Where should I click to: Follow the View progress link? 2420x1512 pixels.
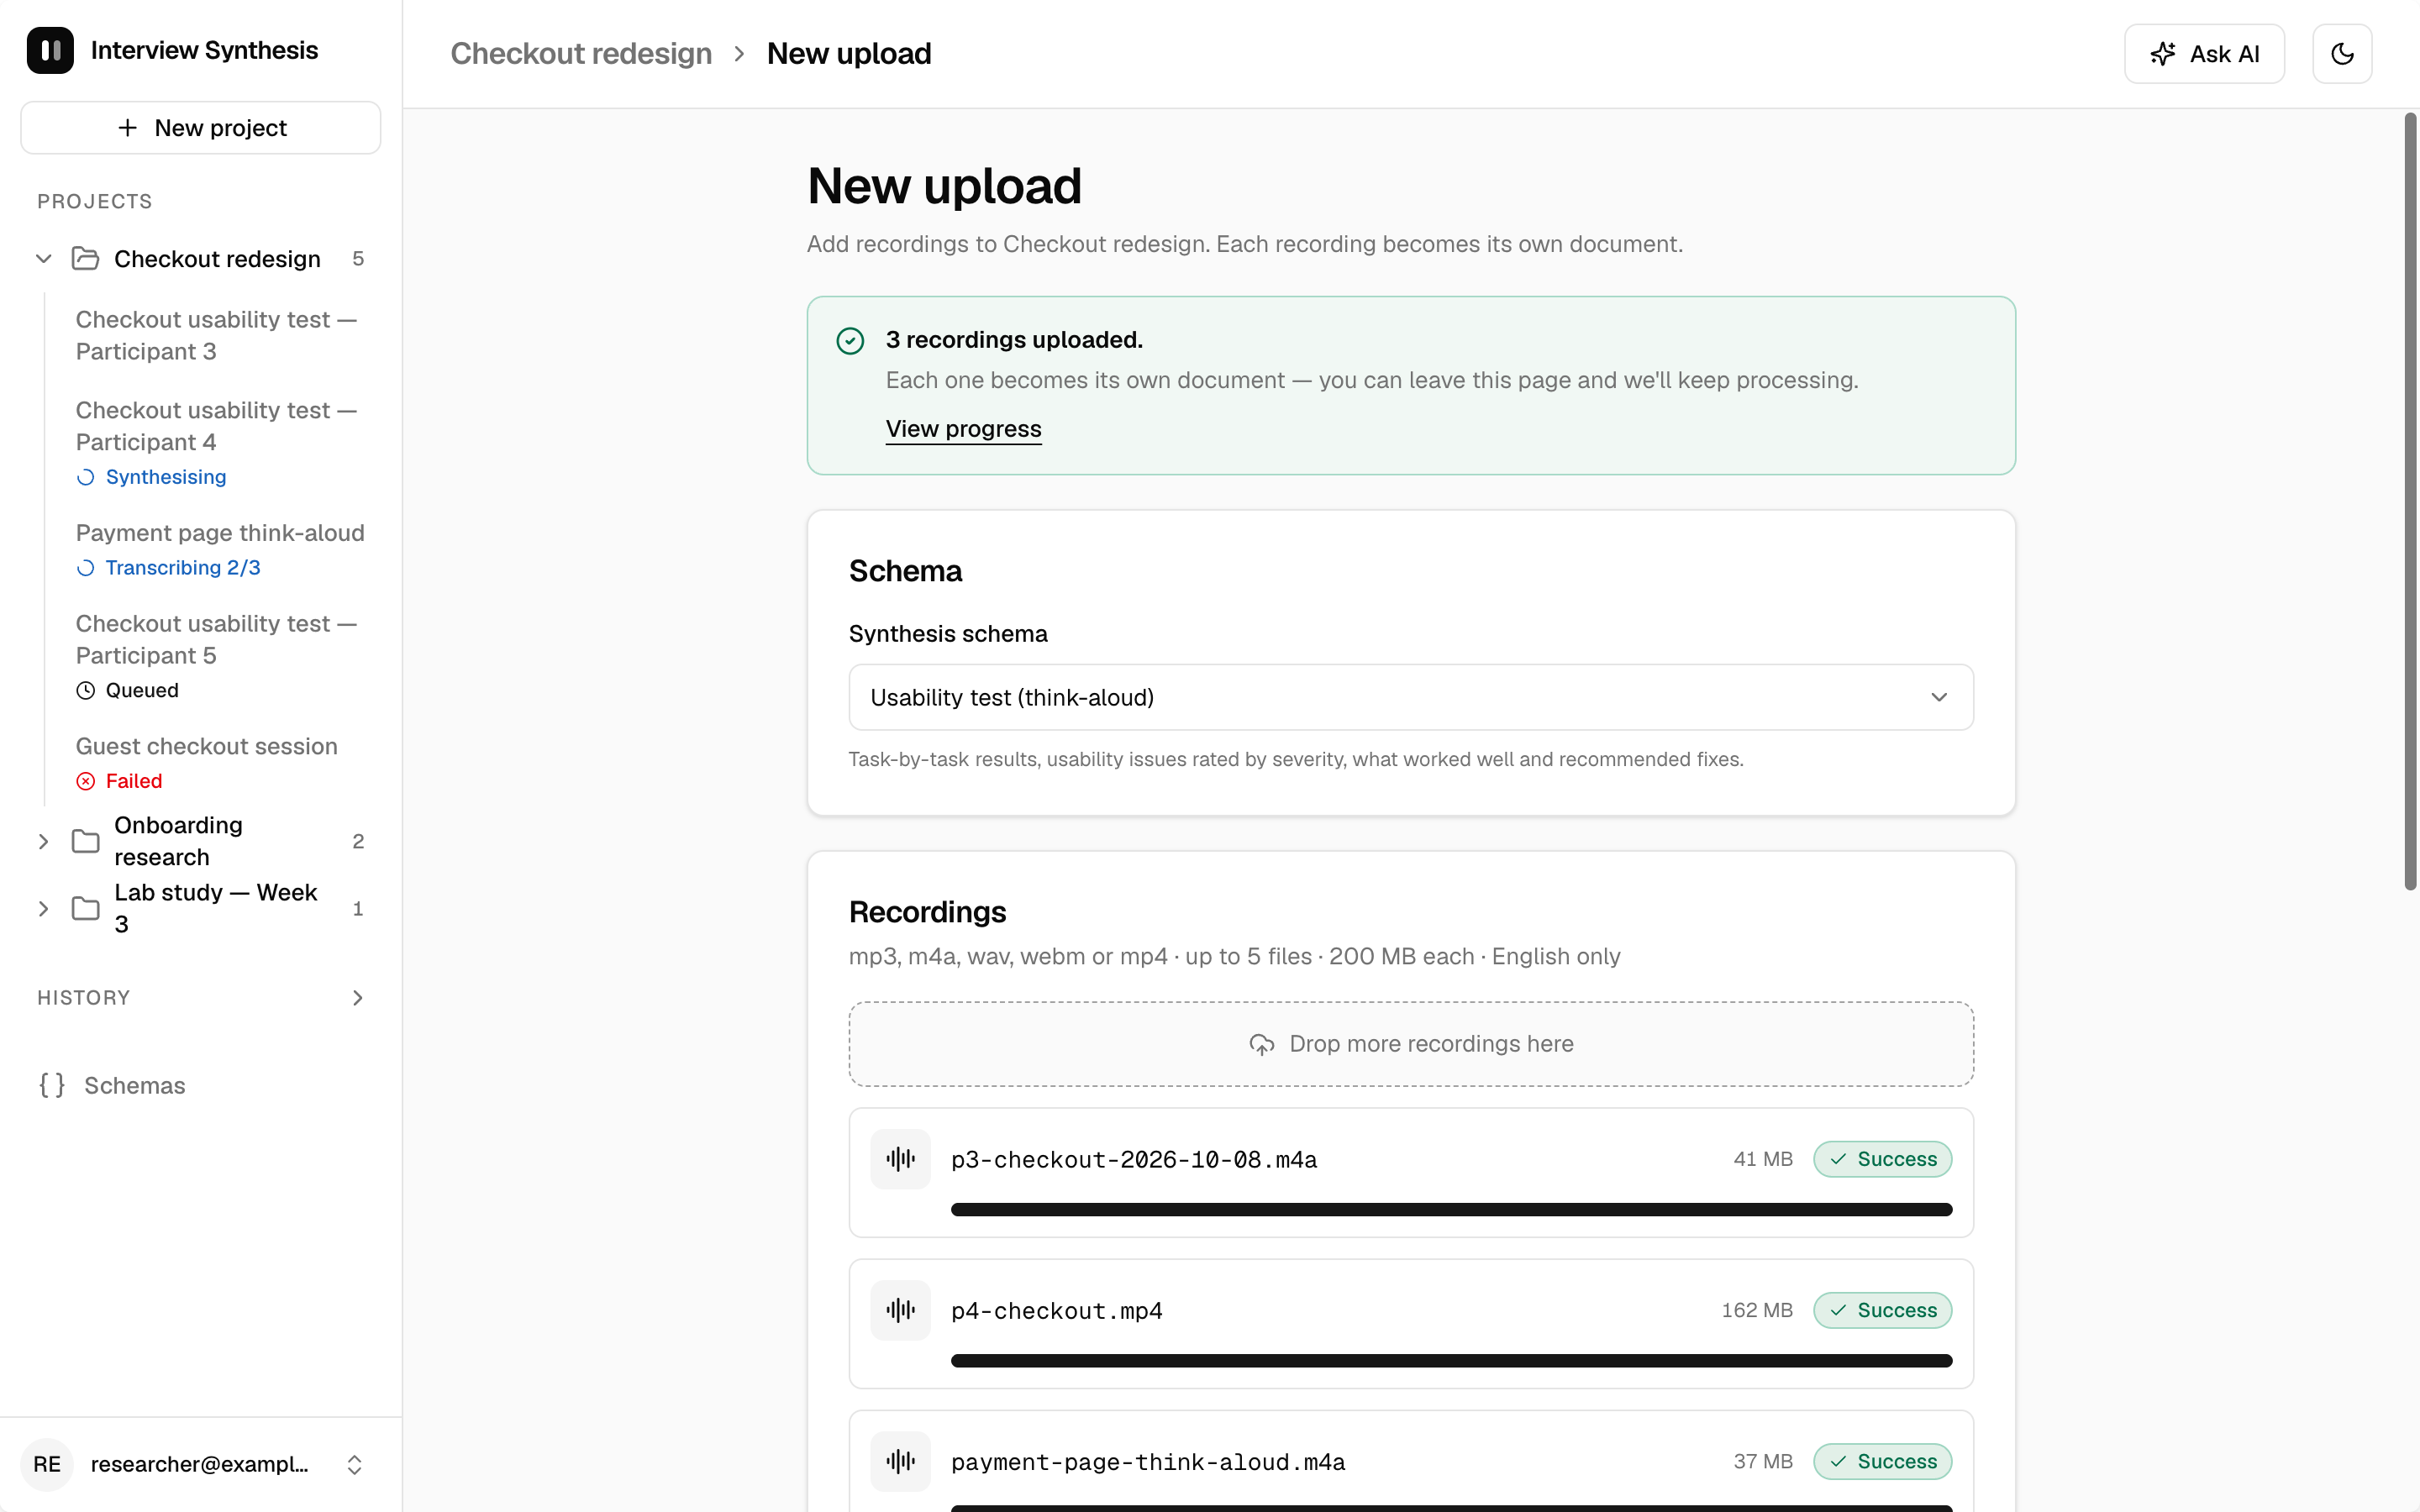tap(963, 429)
